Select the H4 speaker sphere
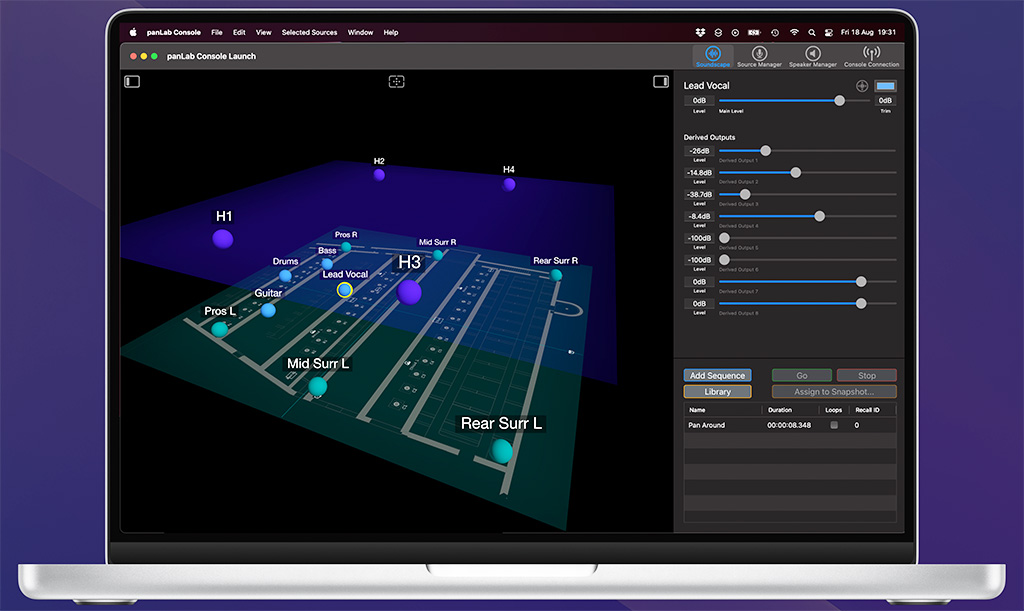Image resolution: width=1024 pixels, height=611 pixels. tap(509, 185)
